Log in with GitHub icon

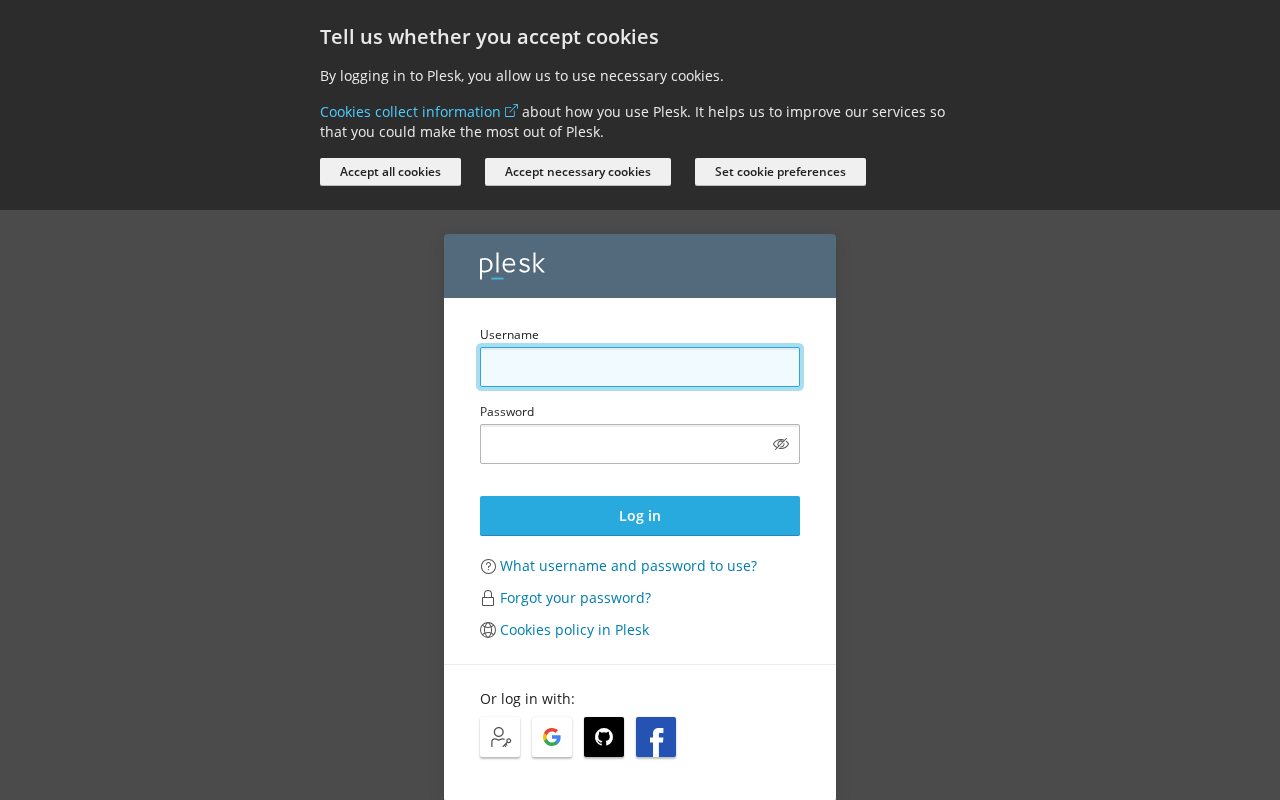[x=604, y=737]
